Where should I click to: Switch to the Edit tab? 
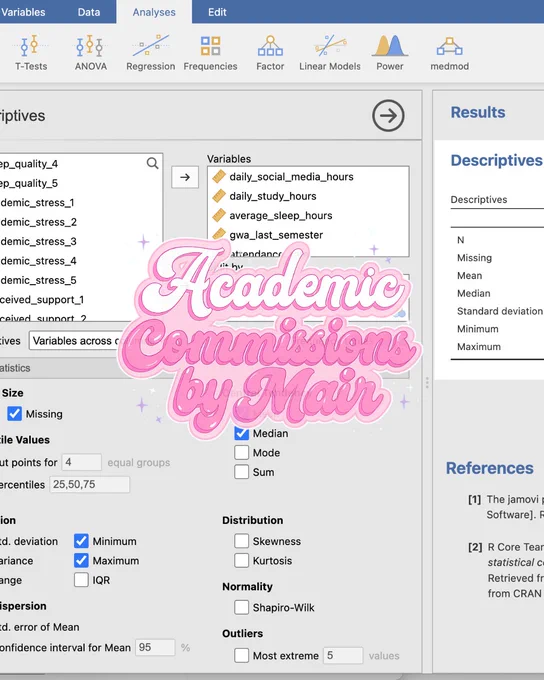point(217,12)
